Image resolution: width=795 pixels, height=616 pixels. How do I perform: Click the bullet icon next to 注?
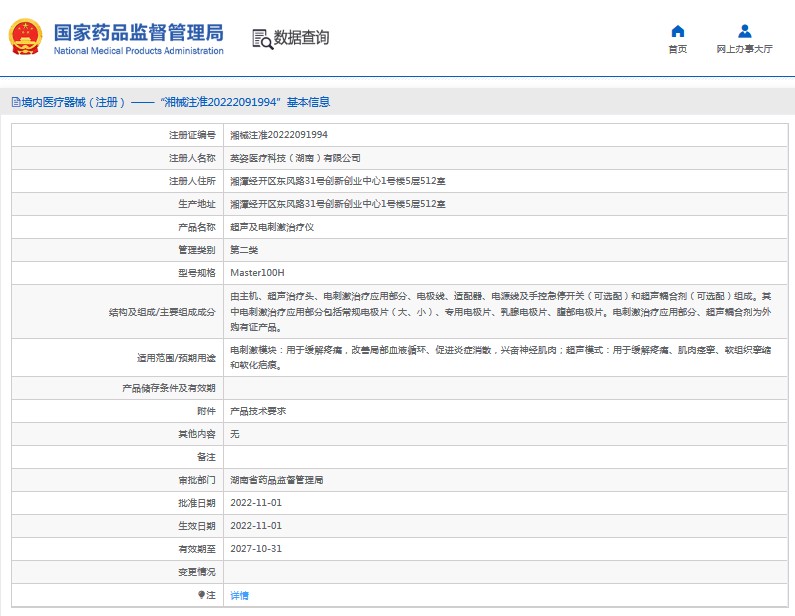[200, 595]
